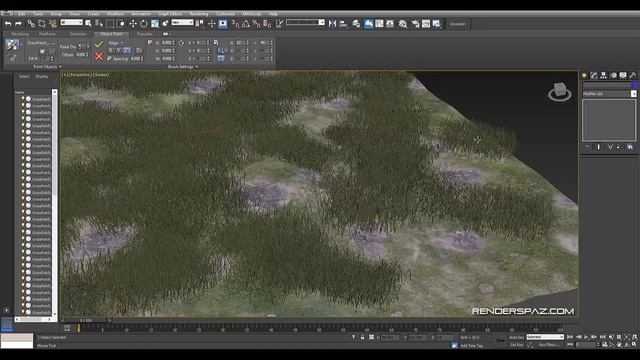The height and width of the screenshot is (360, 640).
Task: Open the Modify command panel tab
Action: tap(594, 76)
